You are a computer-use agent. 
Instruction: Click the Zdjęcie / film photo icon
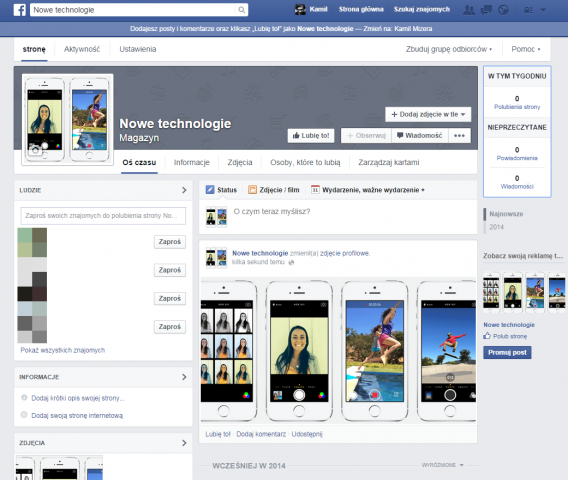tap(252, 189)
